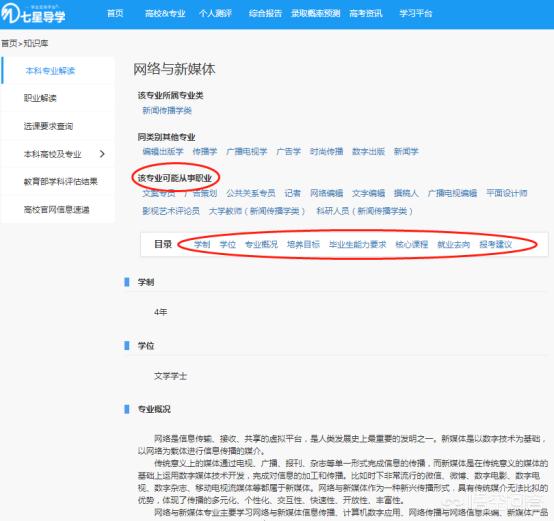This screenshot has height=521, width=554.
Task: Open 教育部学科评估结果 sidebar entry
Action: point(60,182)
